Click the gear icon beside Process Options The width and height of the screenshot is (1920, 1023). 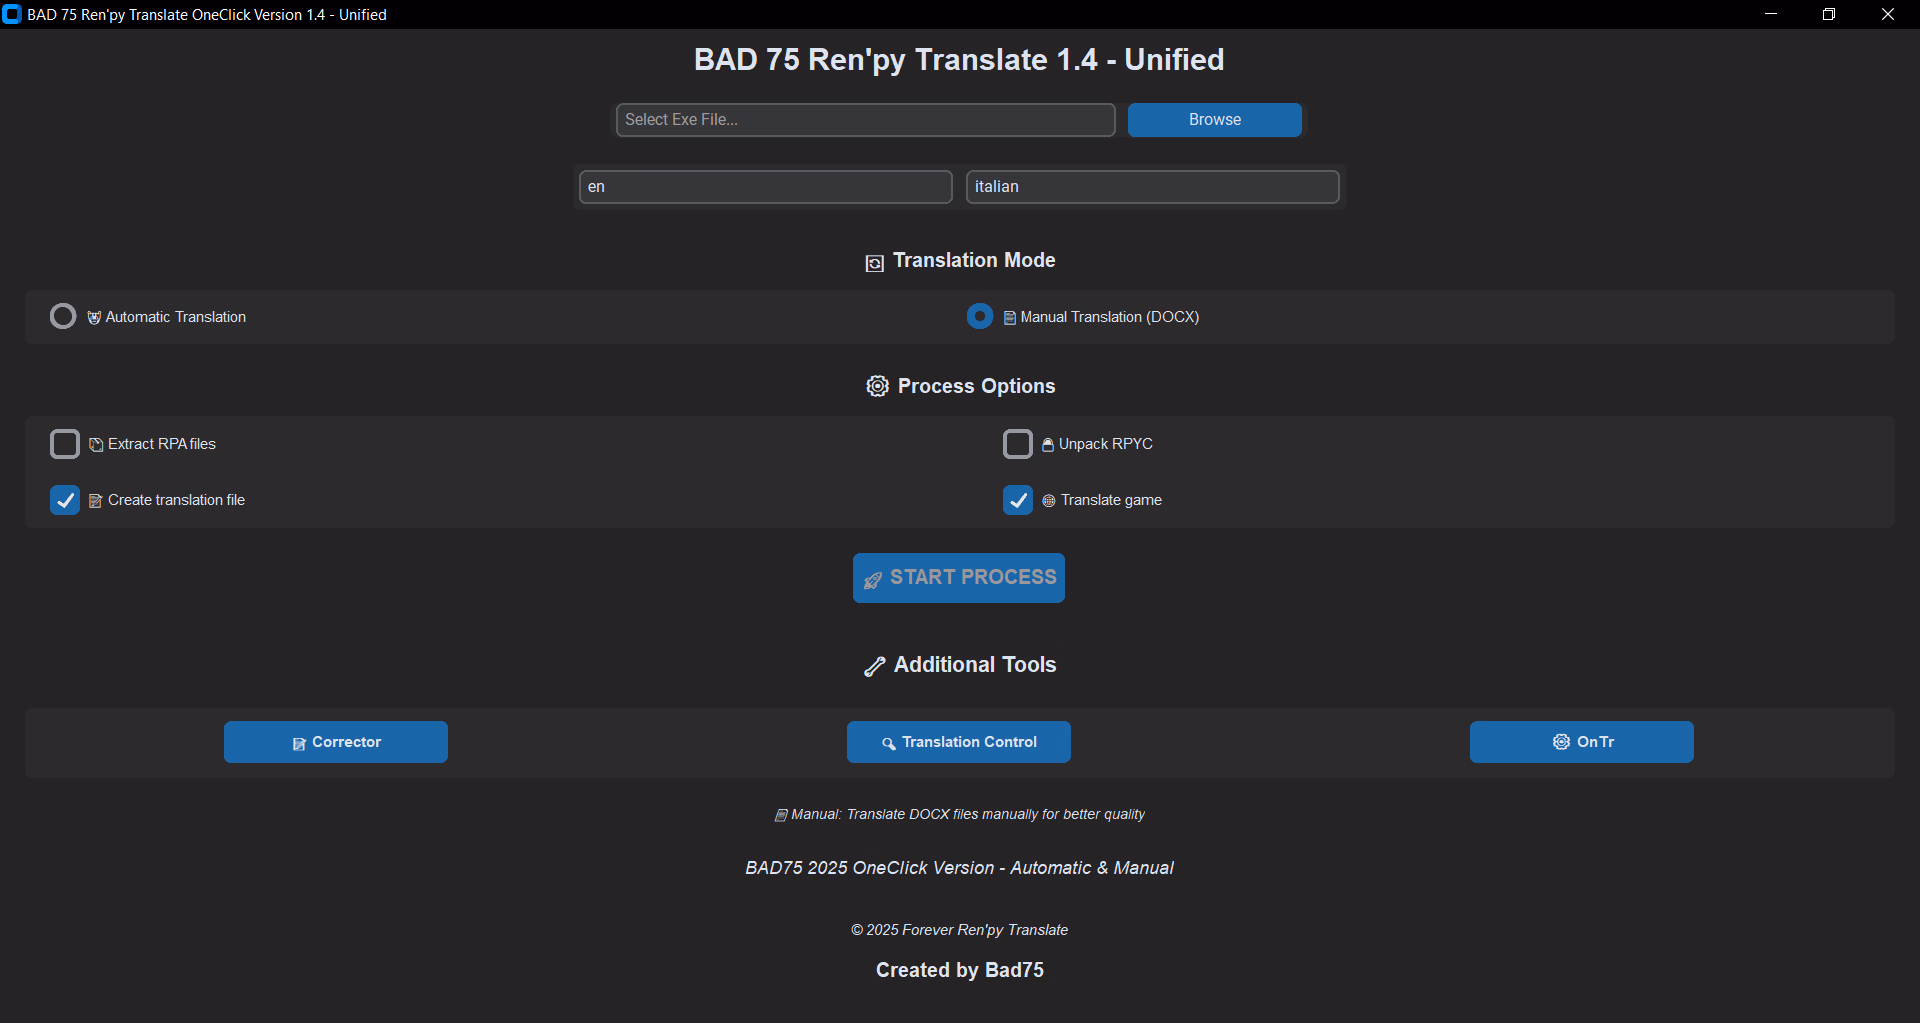click(877, 386)
